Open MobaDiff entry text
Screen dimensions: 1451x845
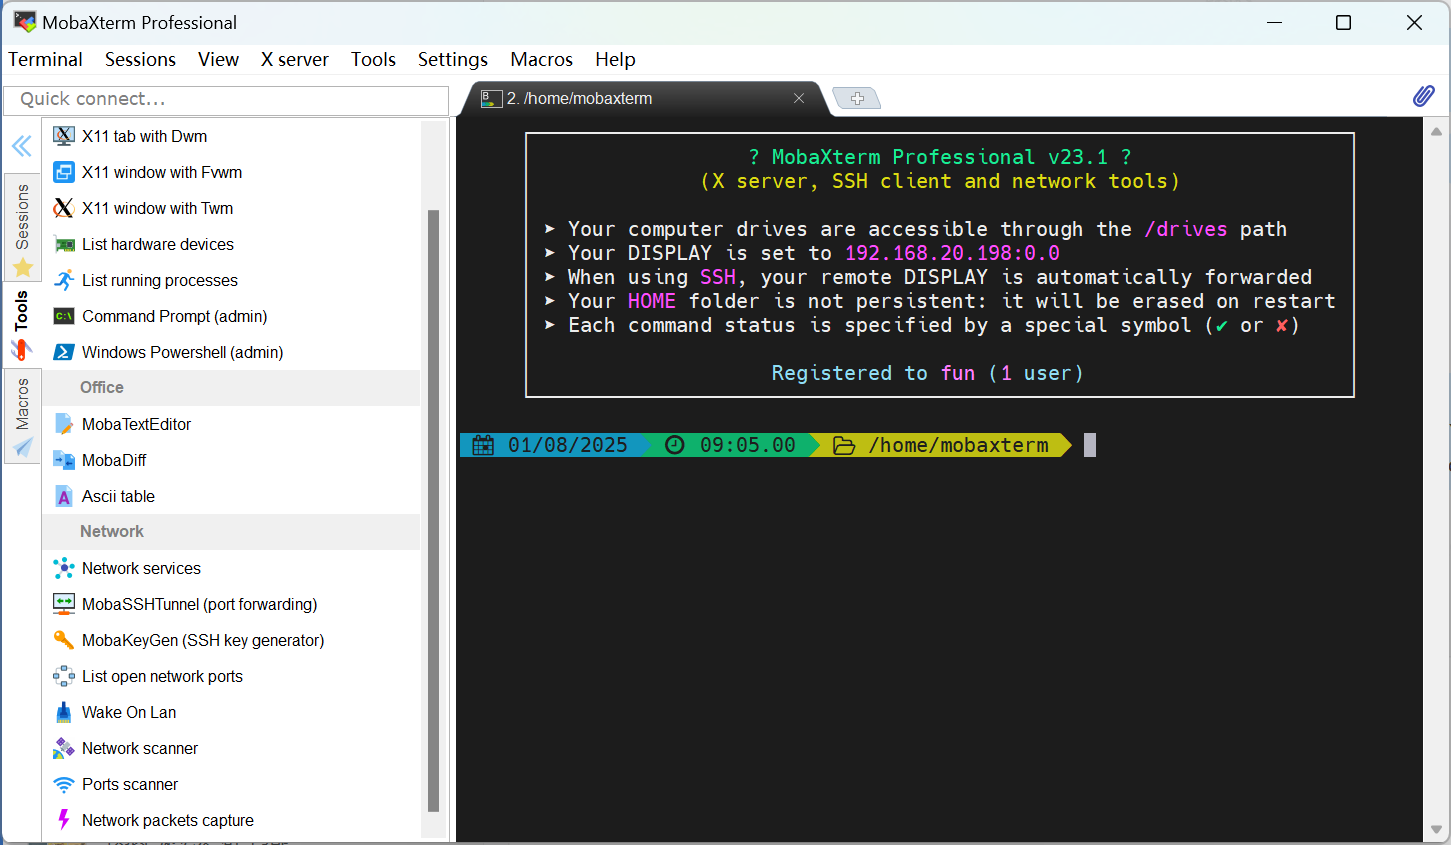click(114, 460)
